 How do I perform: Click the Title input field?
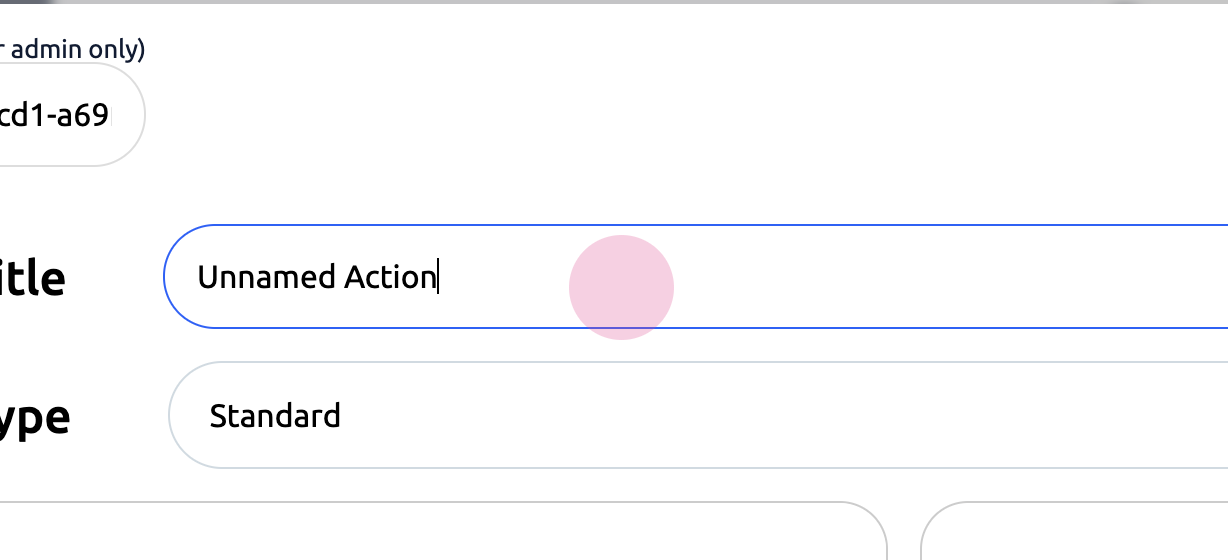[x=700, y=277]
